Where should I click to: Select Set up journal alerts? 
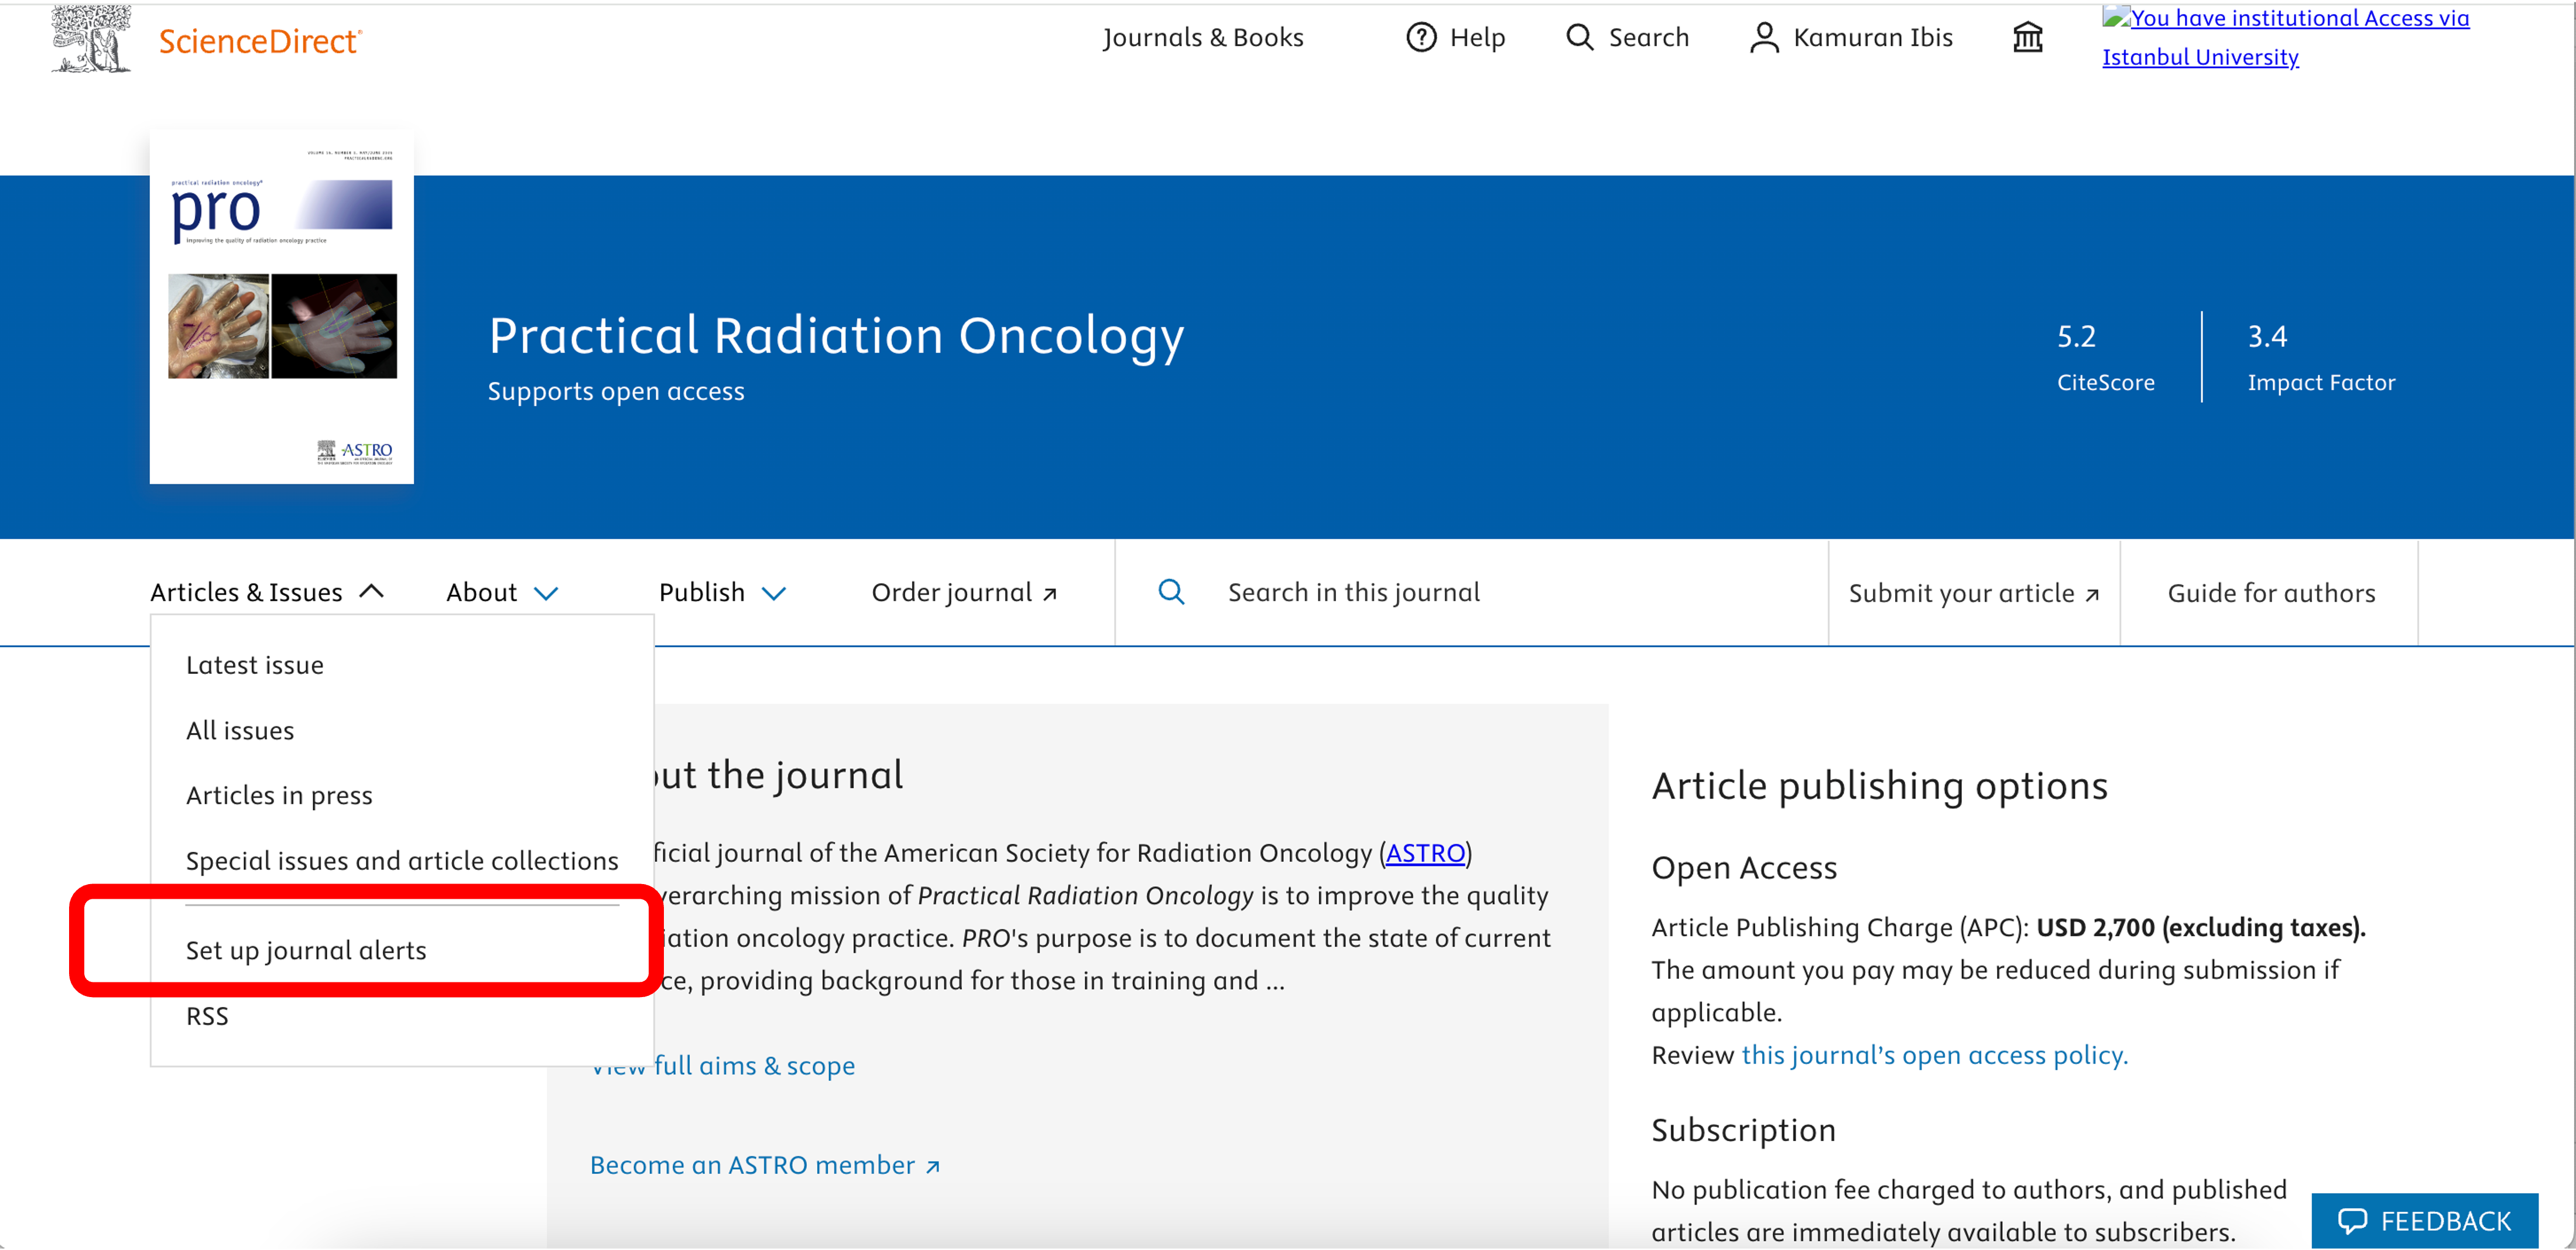tap(306, 950)
